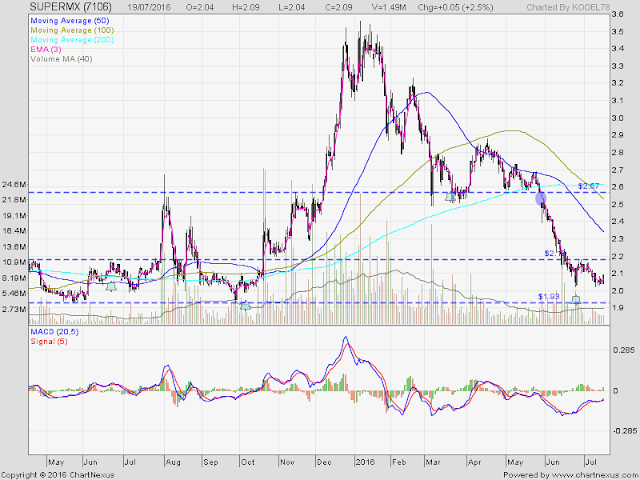Click the Copyright 2016 ChartNexus text
The height and width of the screenshot is (480, 640).
click(58, 475)
